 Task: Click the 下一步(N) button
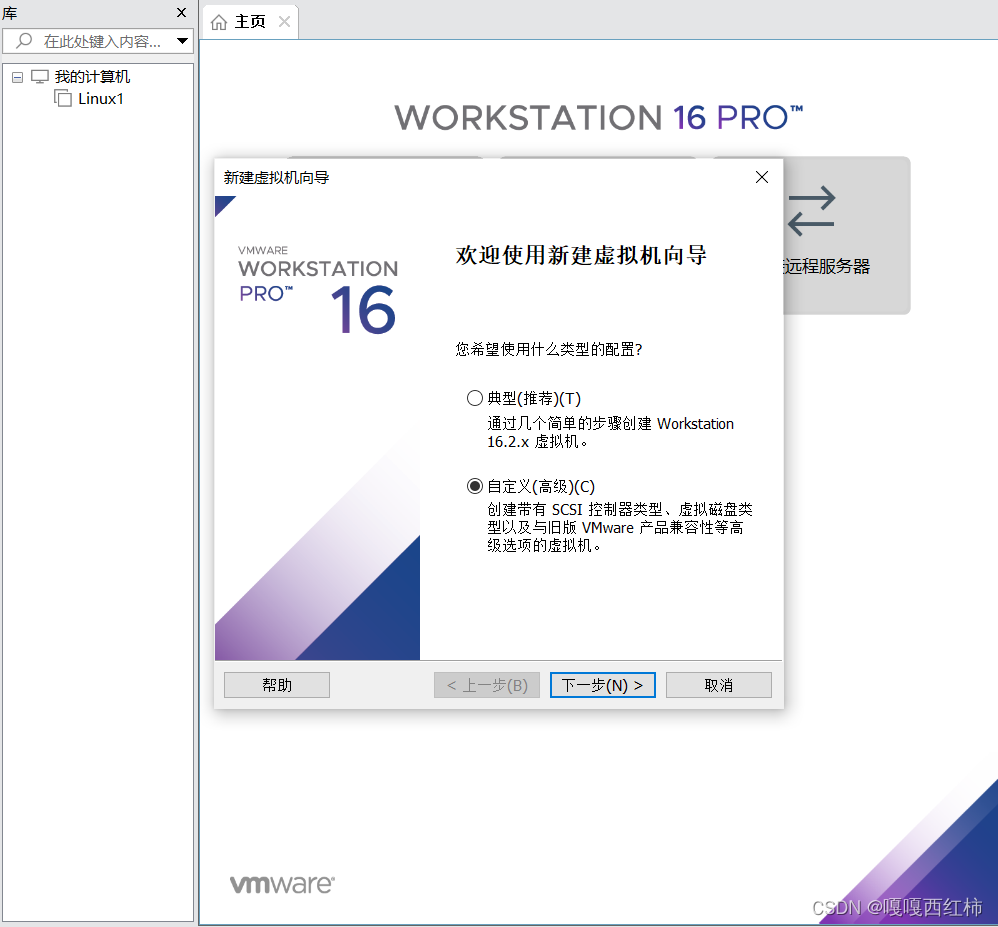coord(602,685)
